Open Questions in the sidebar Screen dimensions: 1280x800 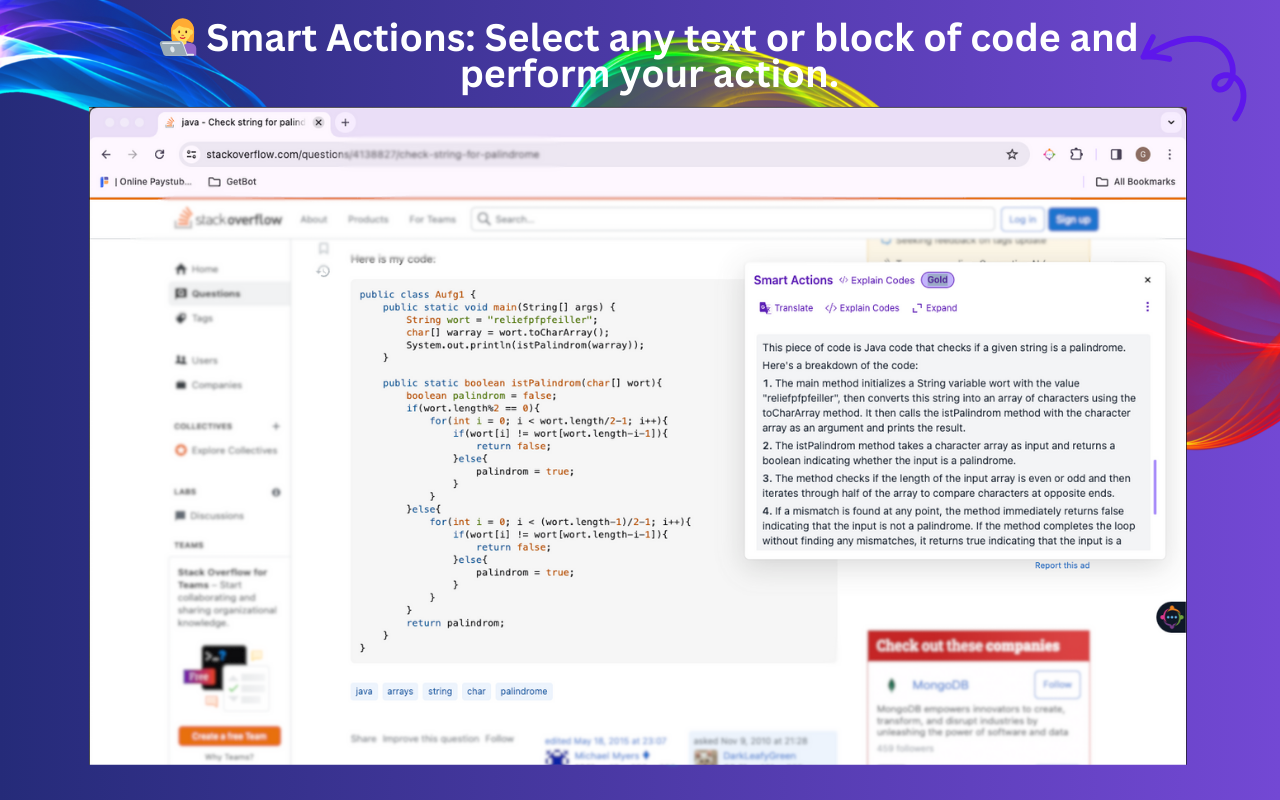pos(208,293)
